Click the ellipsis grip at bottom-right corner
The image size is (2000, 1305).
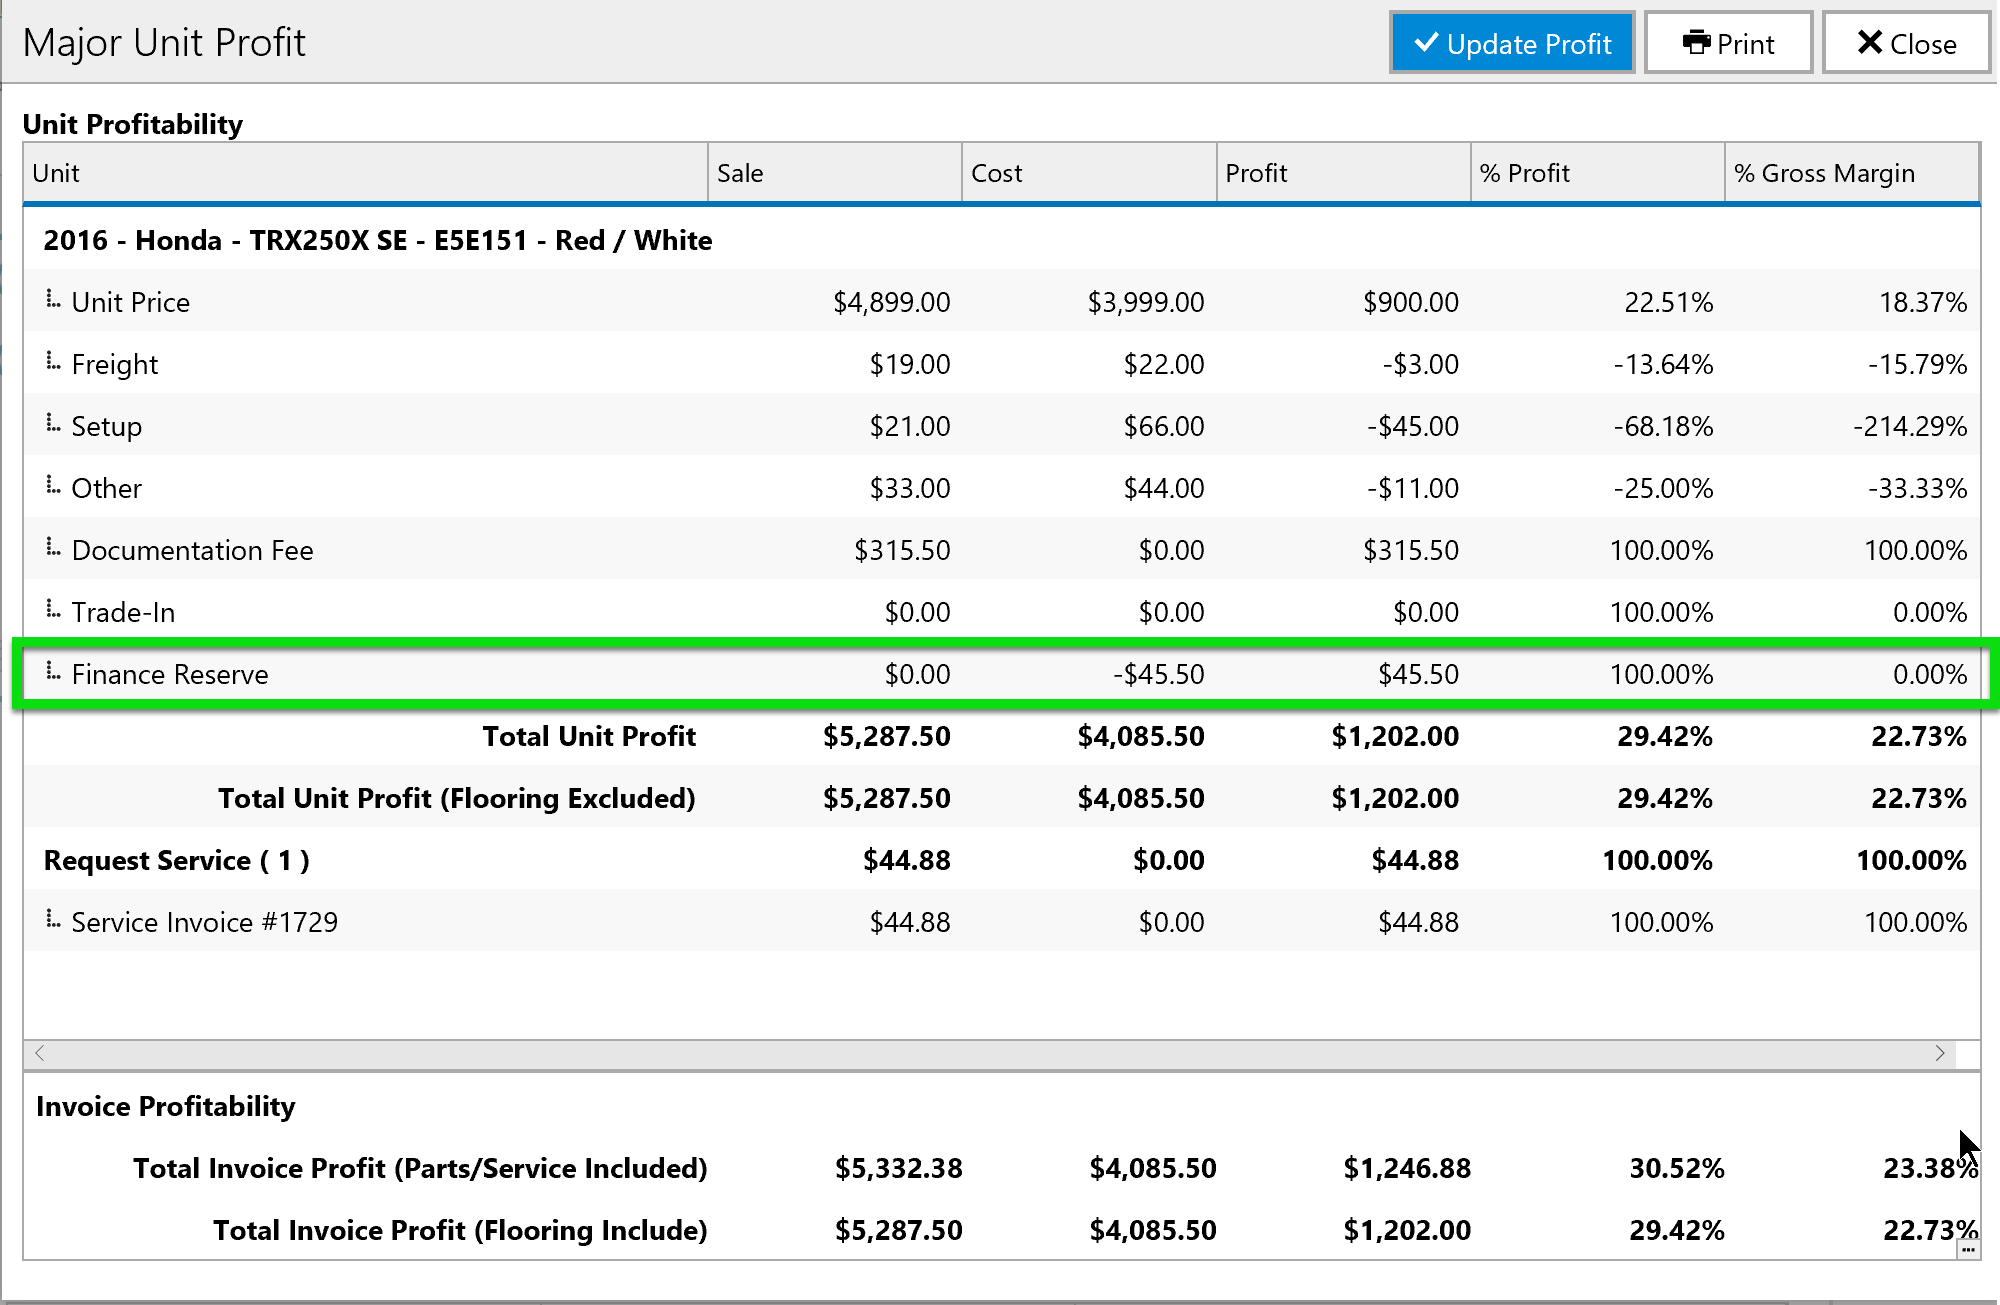pos(1968,1249)
